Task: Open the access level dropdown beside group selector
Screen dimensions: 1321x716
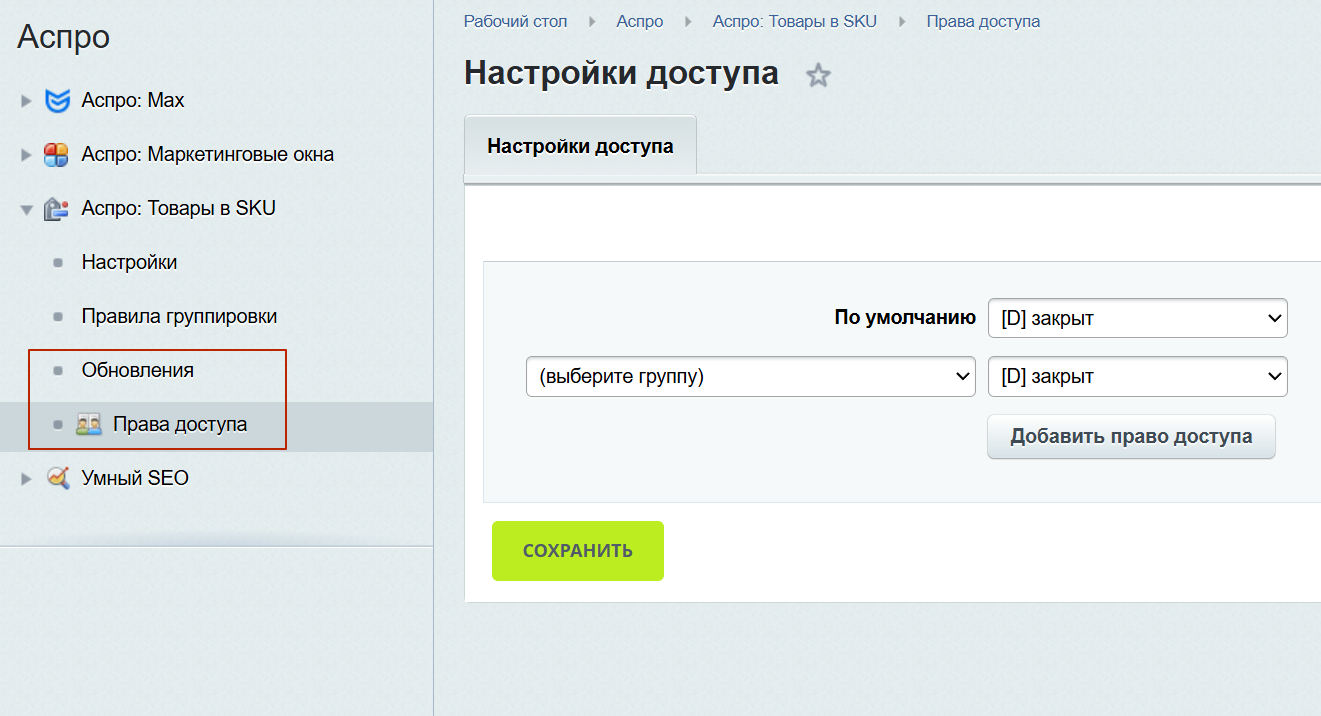Action: click(1138, 376)
